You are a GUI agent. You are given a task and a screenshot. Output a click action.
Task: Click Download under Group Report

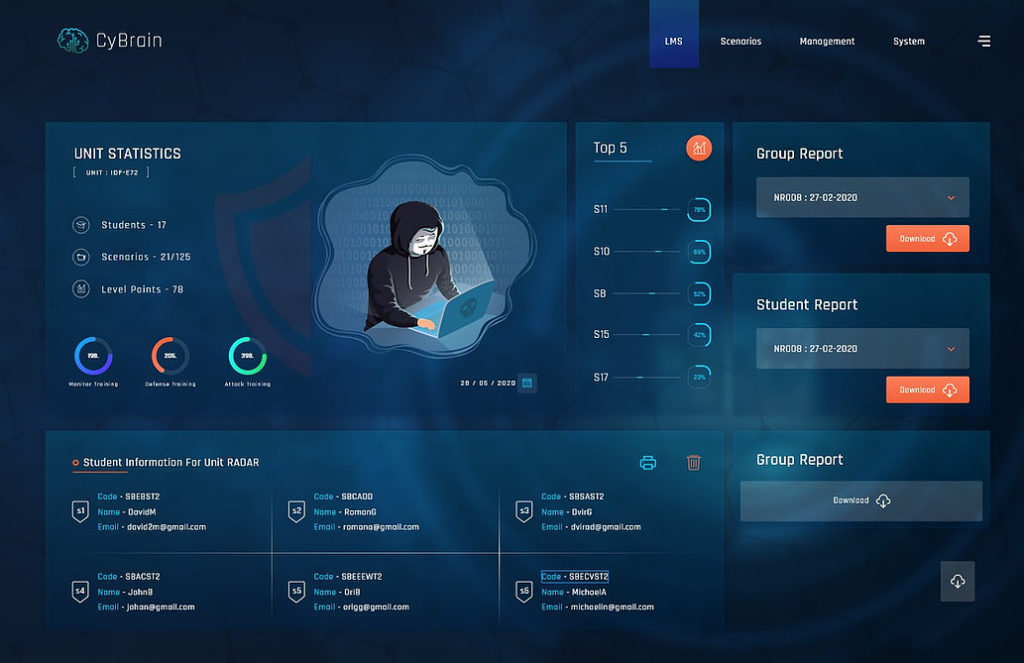926,238
